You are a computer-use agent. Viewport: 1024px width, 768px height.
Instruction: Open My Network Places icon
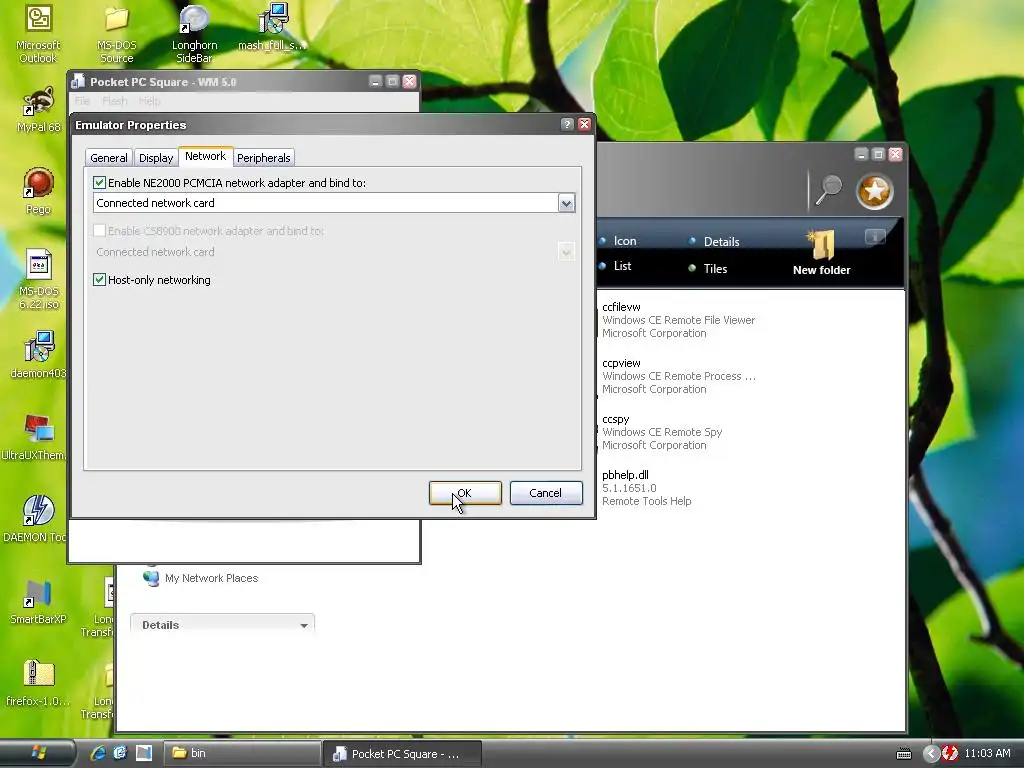tap(201, 578)
